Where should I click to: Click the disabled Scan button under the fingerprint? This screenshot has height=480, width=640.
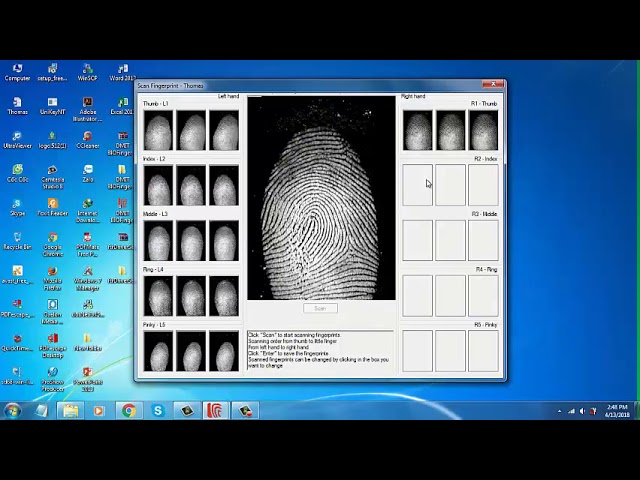[320, 308]
